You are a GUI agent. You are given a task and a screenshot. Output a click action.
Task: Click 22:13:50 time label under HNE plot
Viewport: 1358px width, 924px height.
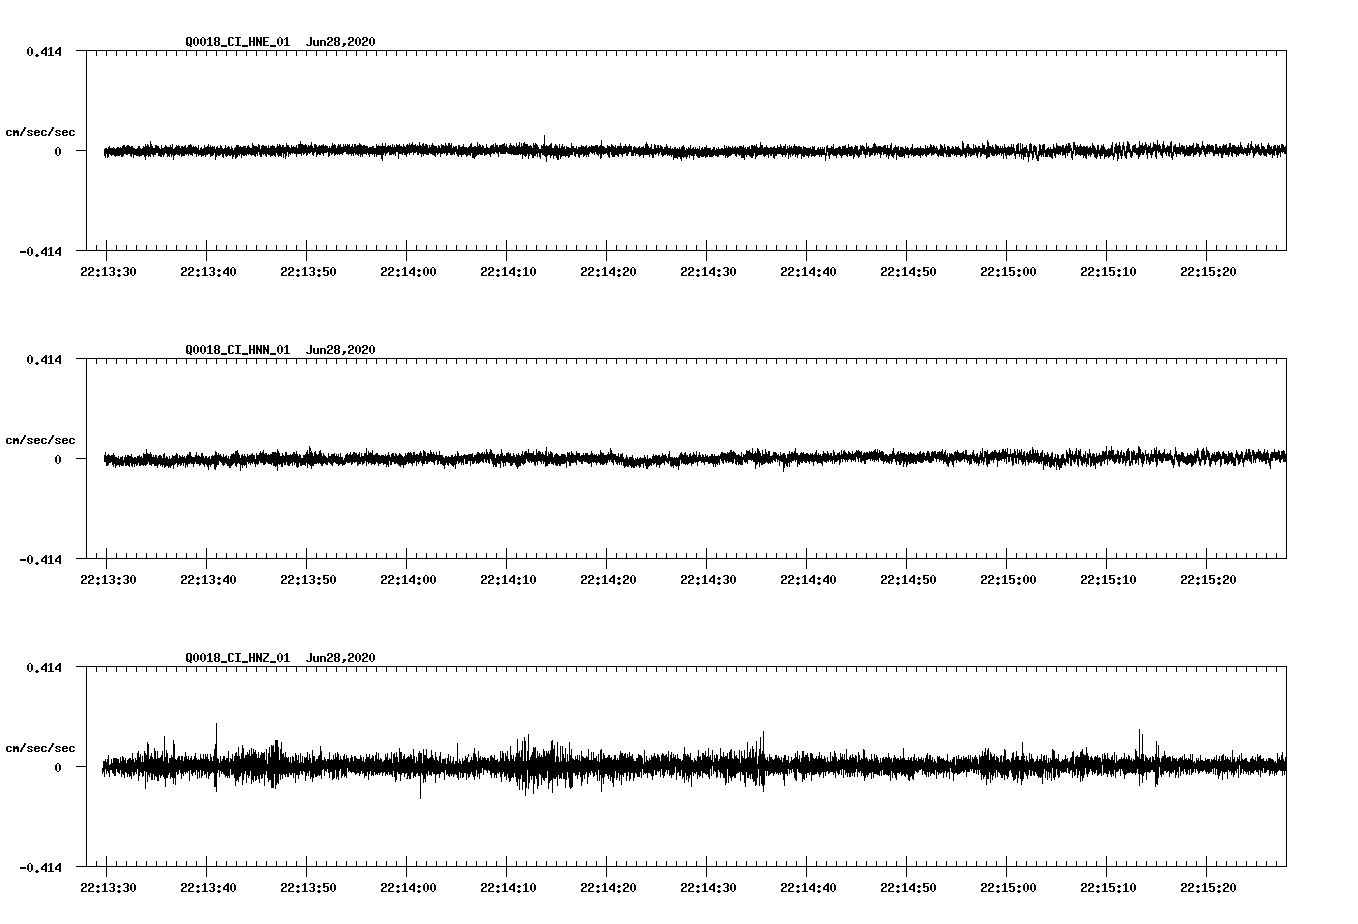(x=308, y=272)
